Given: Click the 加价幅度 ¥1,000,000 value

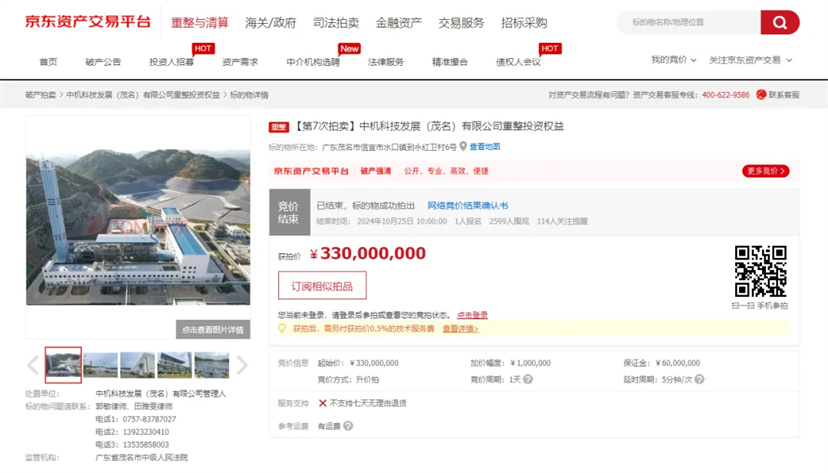Looking at the screenshot, I should pyautogui.click(x=530, y=363).
